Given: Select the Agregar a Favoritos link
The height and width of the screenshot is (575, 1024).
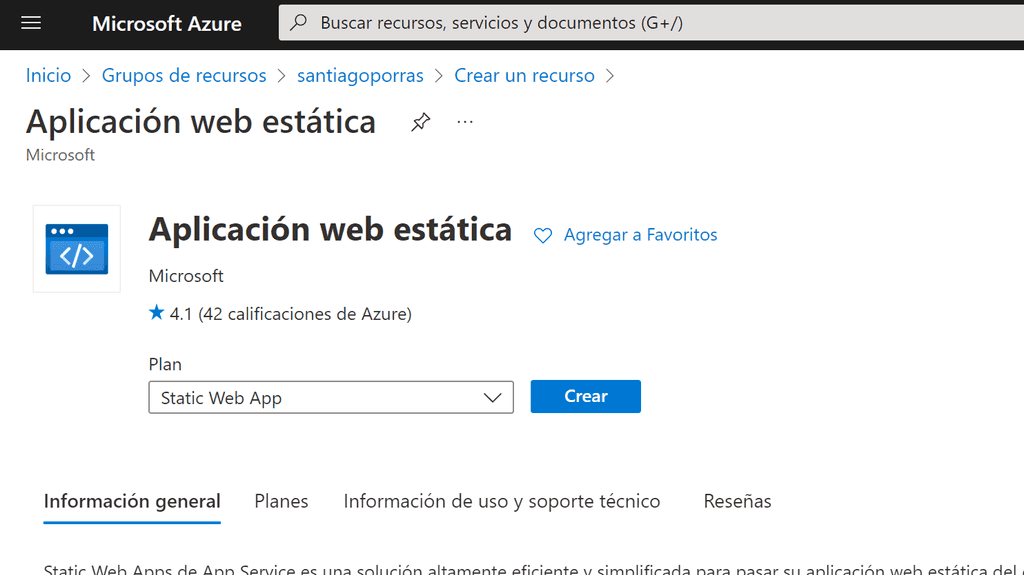Looking at the screenshot, I should (x=640, y=235).
